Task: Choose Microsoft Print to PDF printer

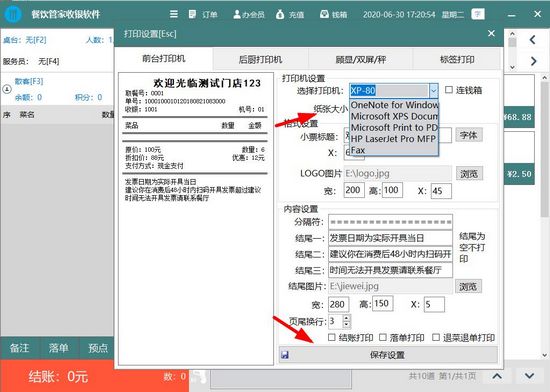Action: 394,127
